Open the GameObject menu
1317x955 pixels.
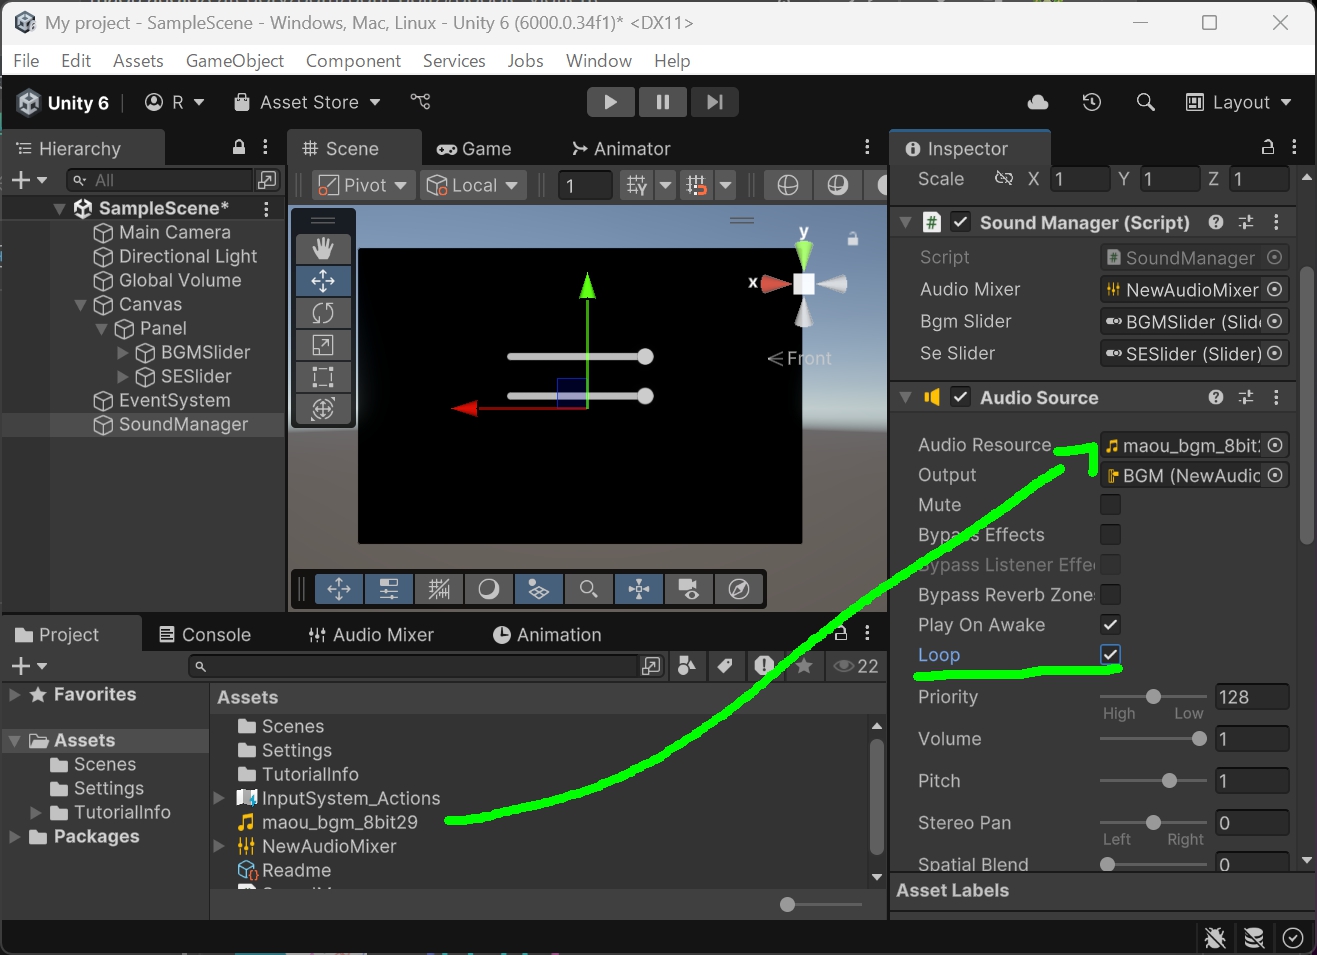click(x=235, y=61)
